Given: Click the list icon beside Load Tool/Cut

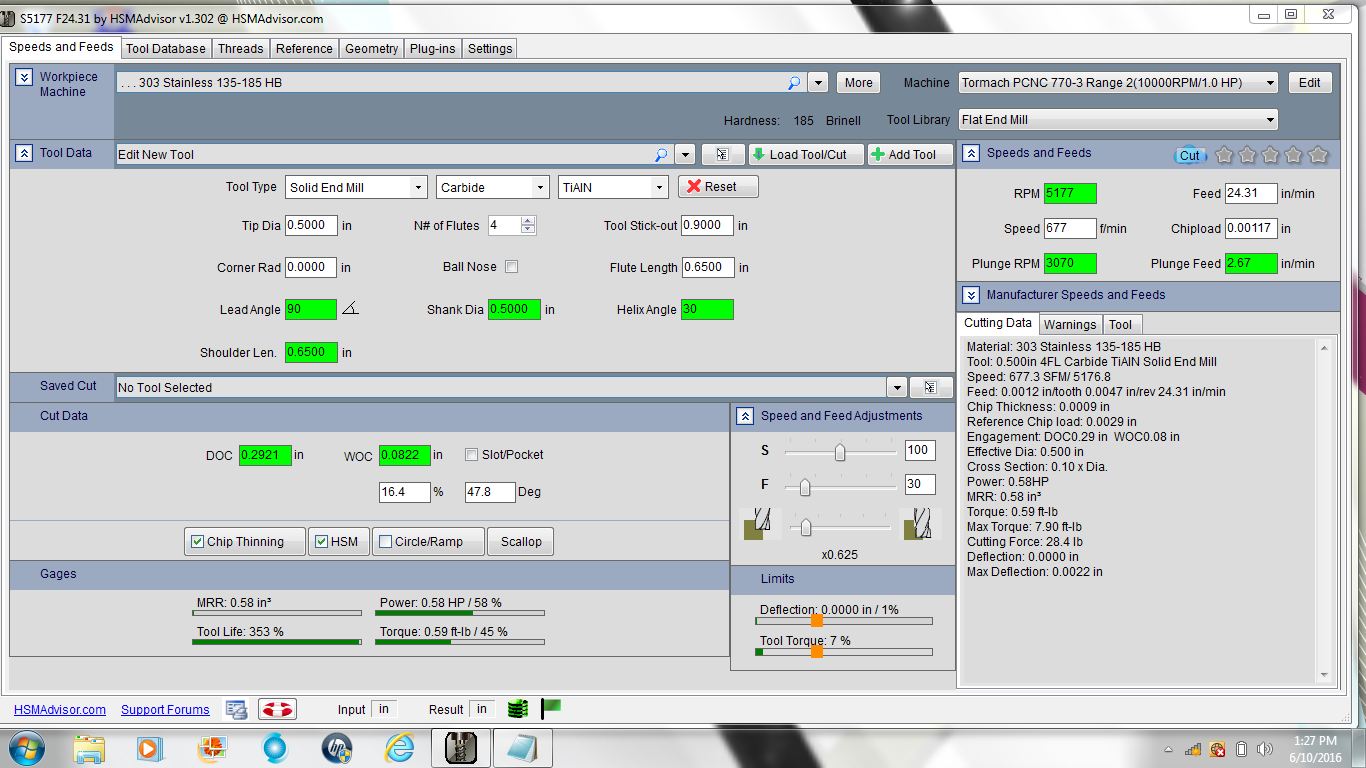Looking at the screenshot, I should pyautogui.click(x=723, y=155).
